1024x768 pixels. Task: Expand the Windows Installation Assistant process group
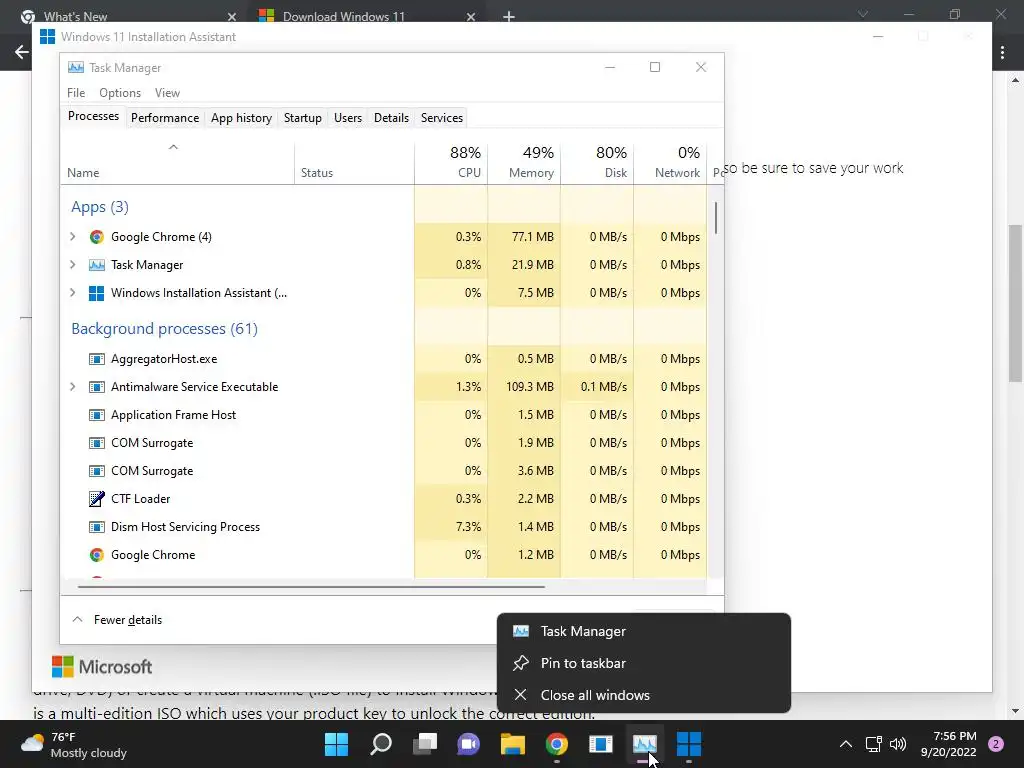72,293
